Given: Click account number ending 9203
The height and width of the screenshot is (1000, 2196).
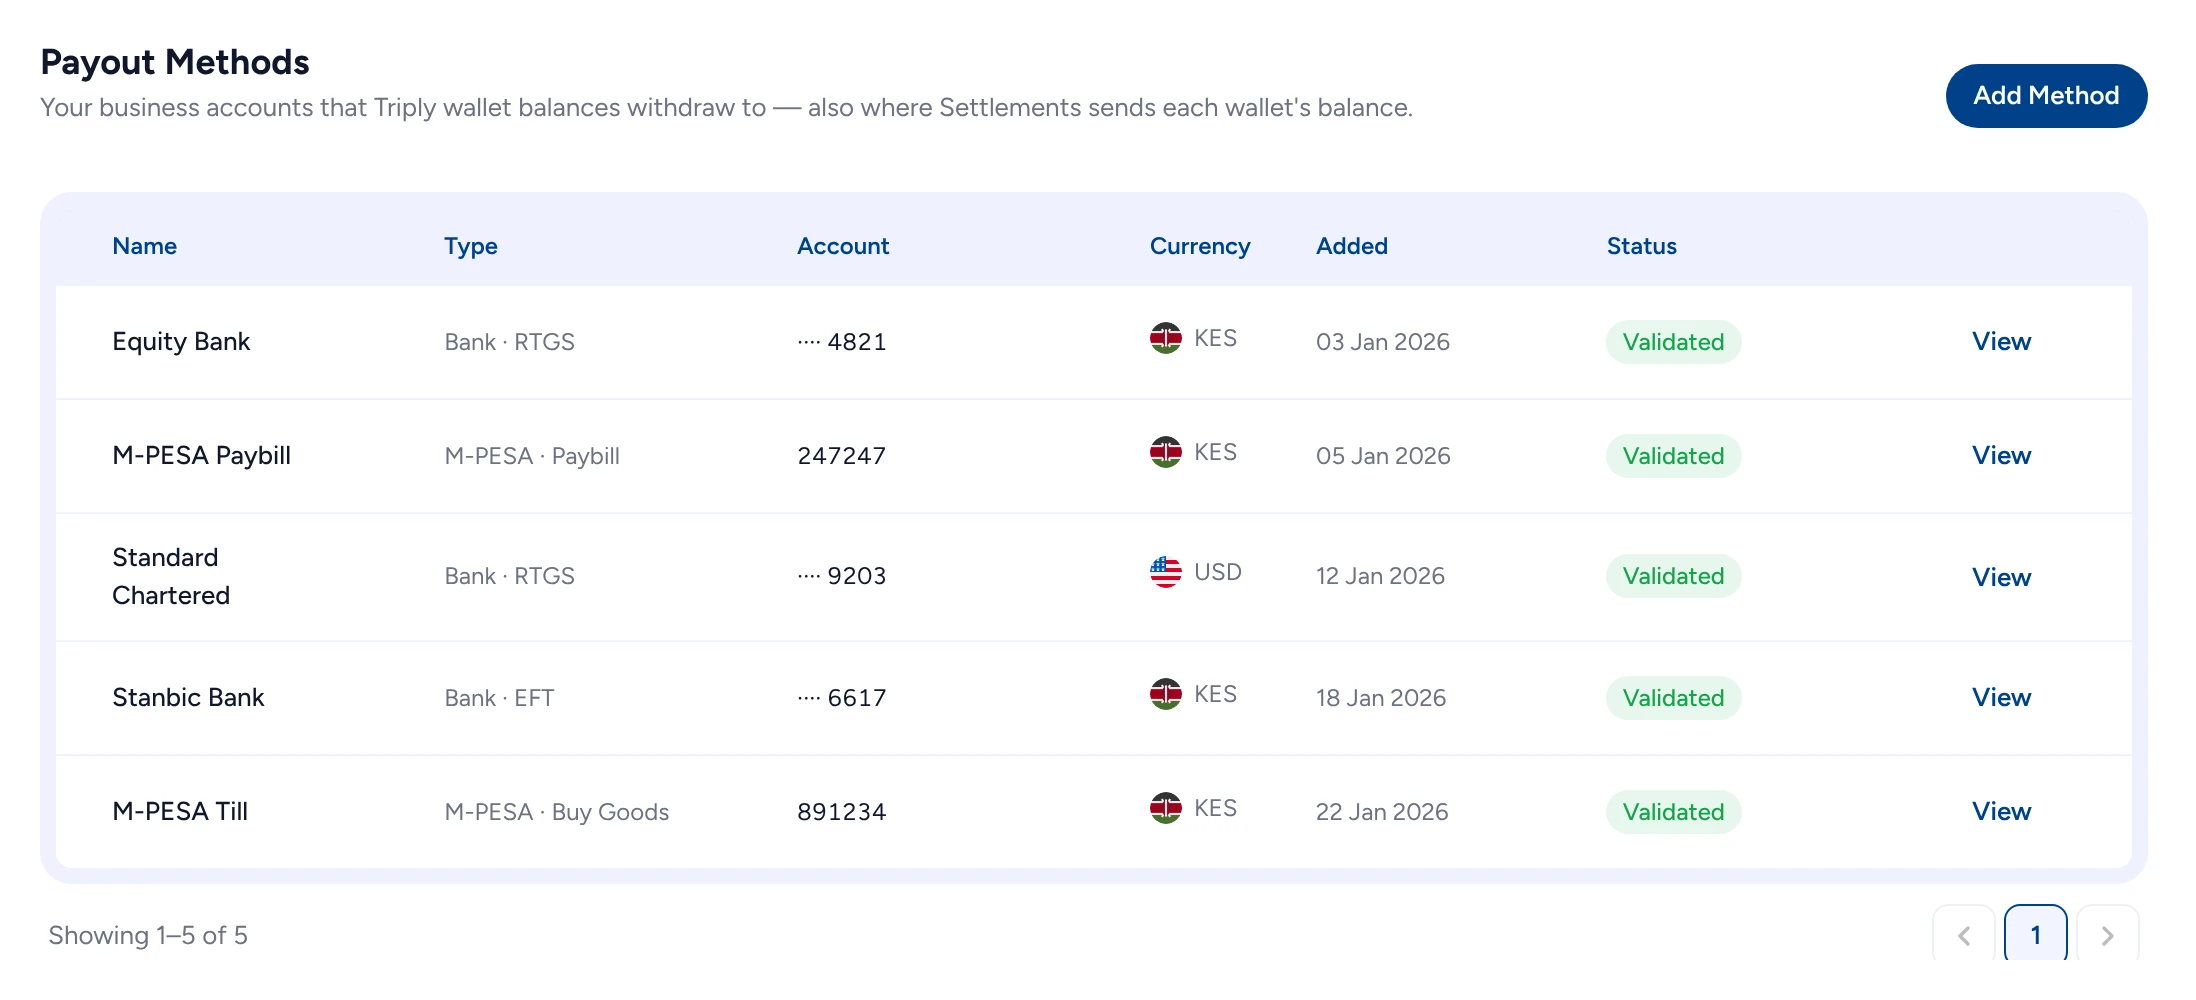Looking at the screenshot, I should pyautogui.click(x=842, y=576).
